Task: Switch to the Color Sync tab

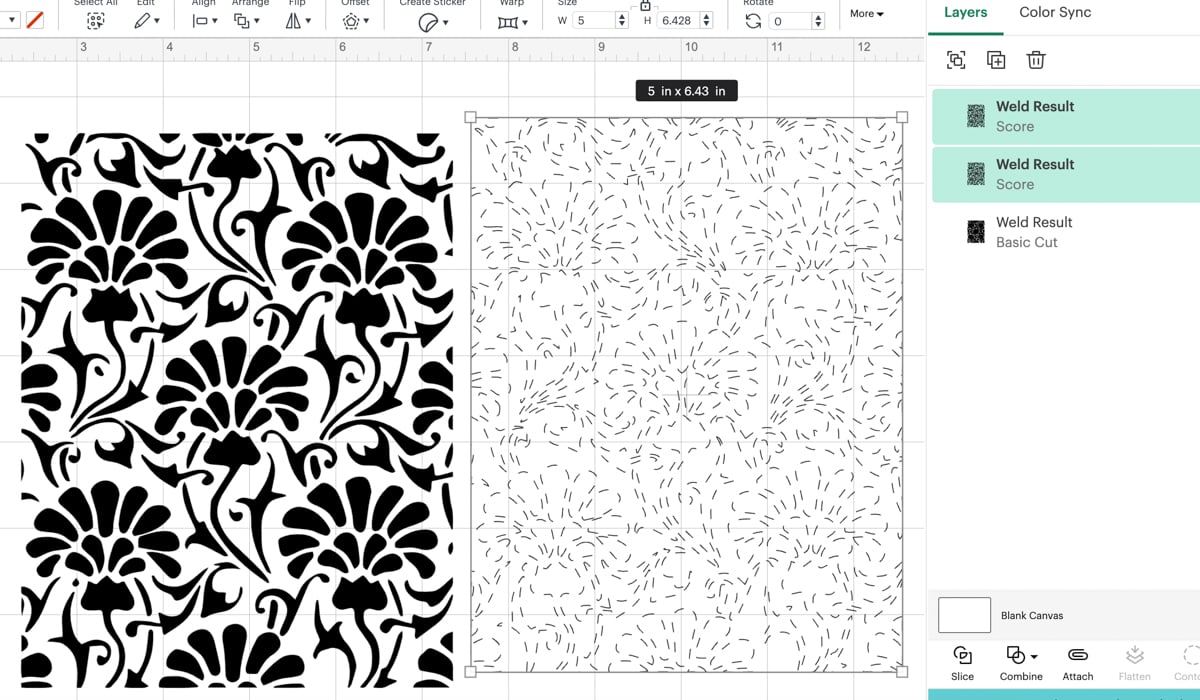Action: (1054, 12)
